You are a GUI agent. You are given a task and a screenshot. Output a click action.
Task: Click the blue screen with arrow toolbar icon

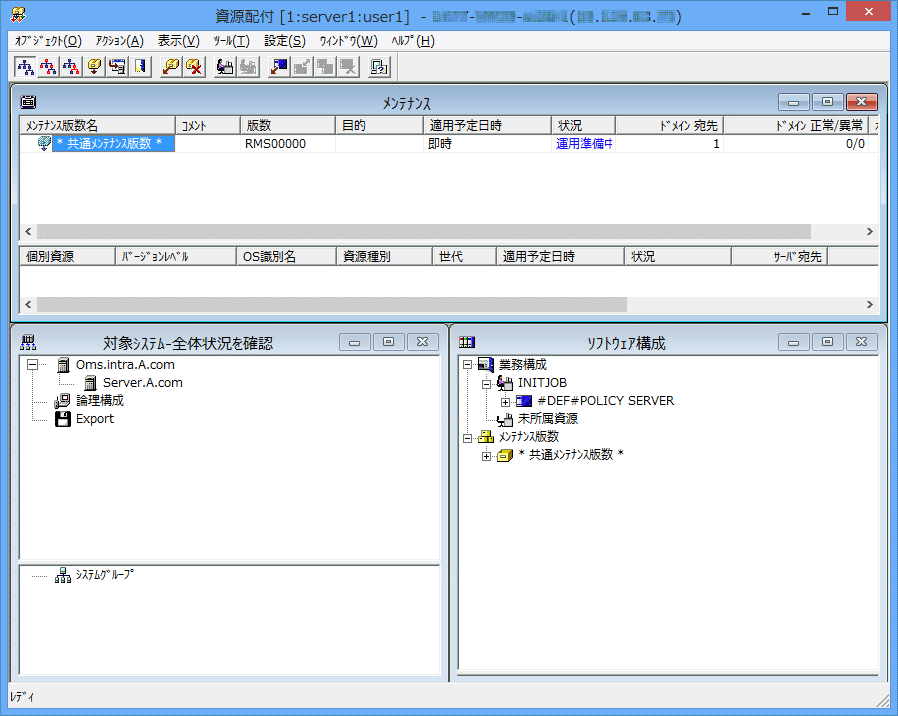[x=279, y=67]
